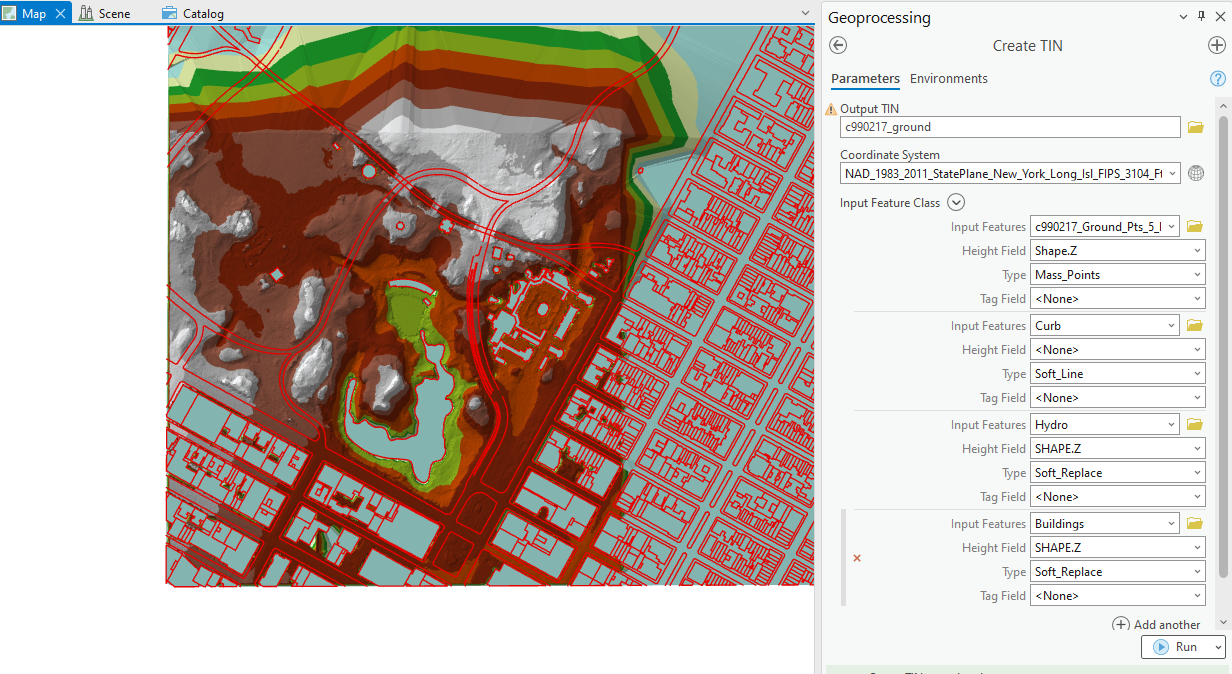The width and height of the screenshot is (1232, 674).
Task: Expand Height Field dropdown for Curb
Action: 1117,350
